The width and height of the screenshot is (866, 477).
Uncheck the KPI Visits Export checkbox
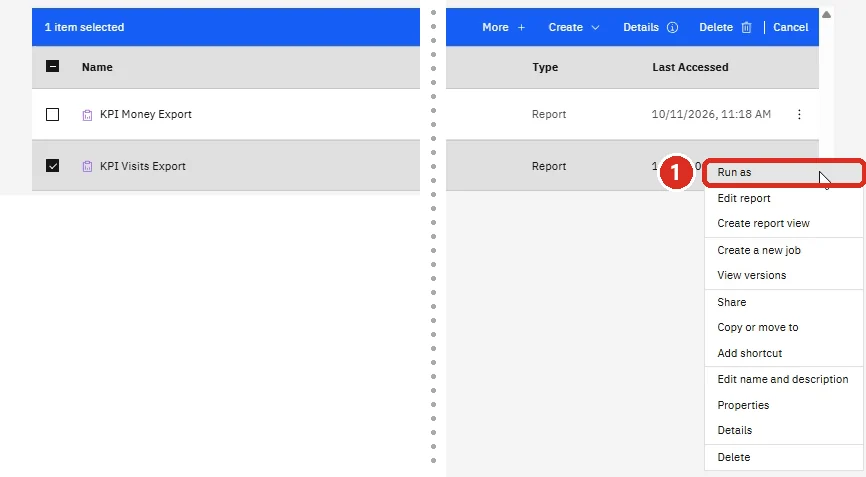click(52, 166)
